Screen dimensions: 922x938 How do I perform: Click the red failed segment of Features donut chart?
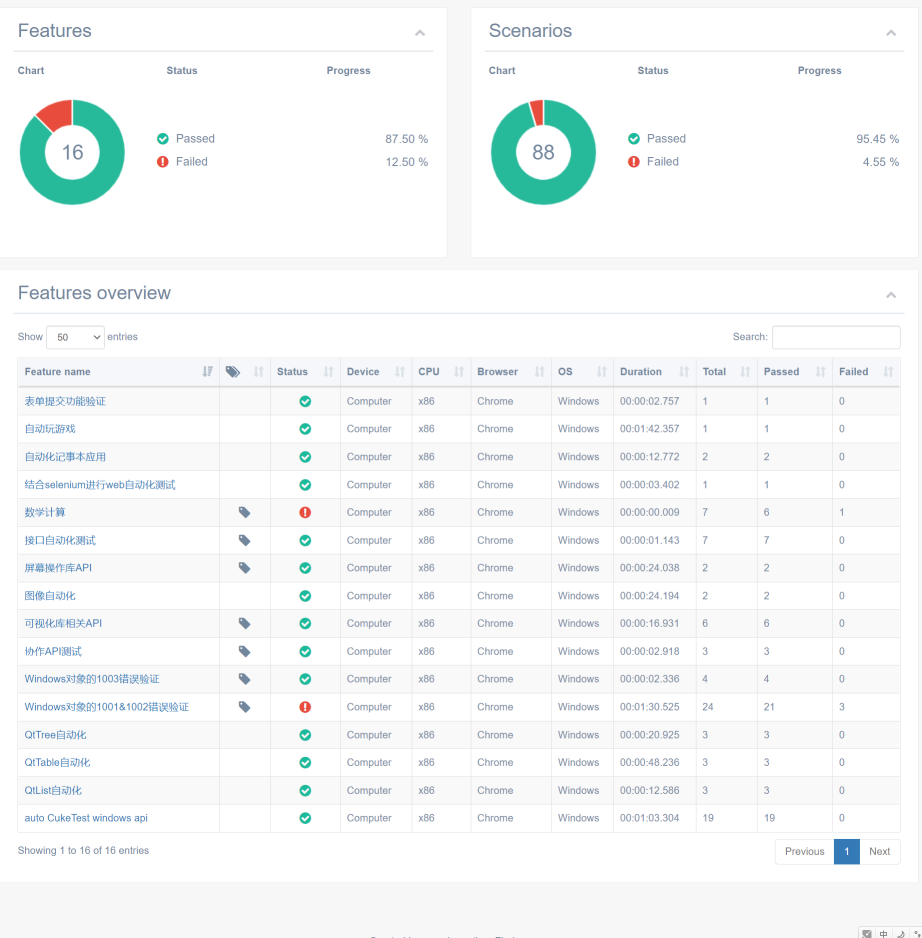(56, 112)
